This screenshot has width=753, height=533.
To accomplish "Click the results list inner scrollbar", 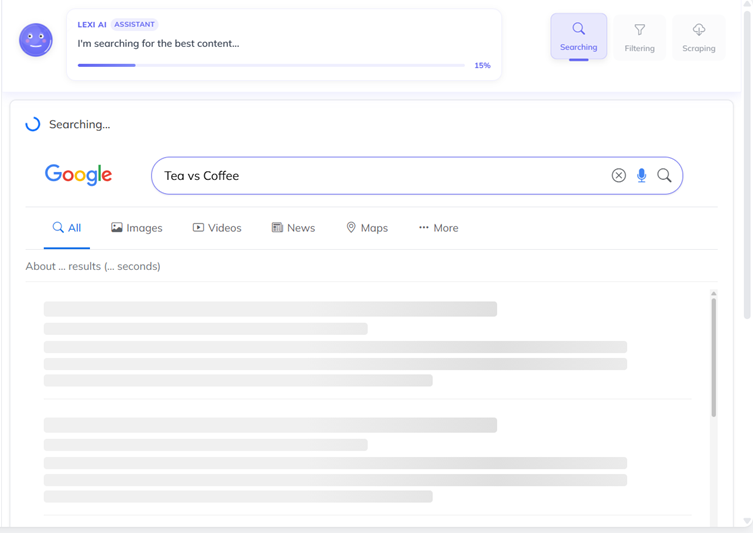I will point(714,357).
